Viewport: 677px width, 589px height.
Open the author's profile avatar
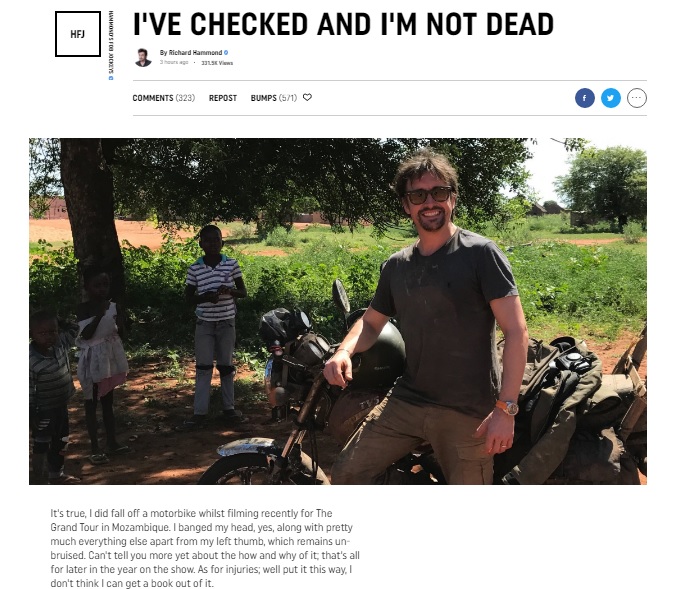click(143, 57)
